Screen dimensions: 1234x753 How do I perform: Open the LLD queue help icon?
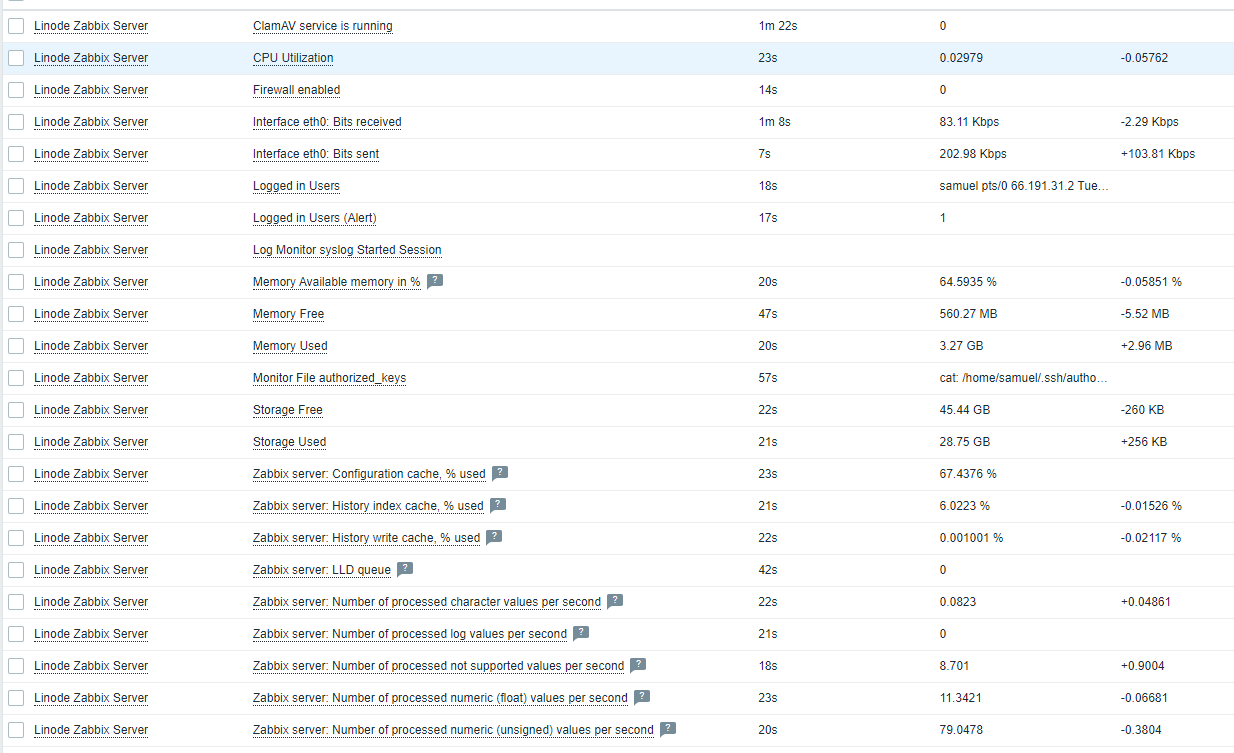[405, 569]
